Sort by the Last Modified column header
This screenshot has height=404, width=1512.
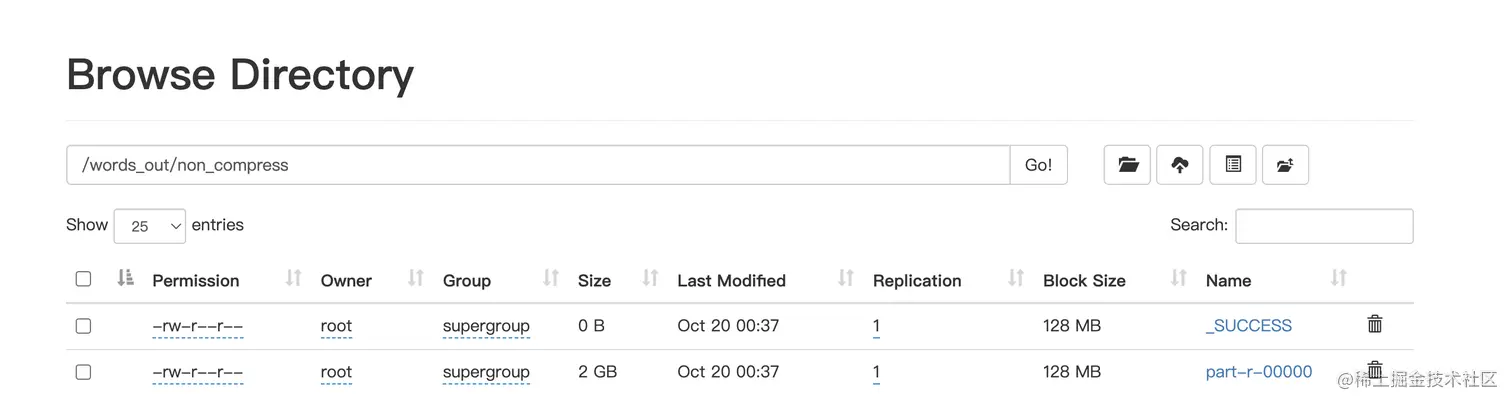point(731,281)
